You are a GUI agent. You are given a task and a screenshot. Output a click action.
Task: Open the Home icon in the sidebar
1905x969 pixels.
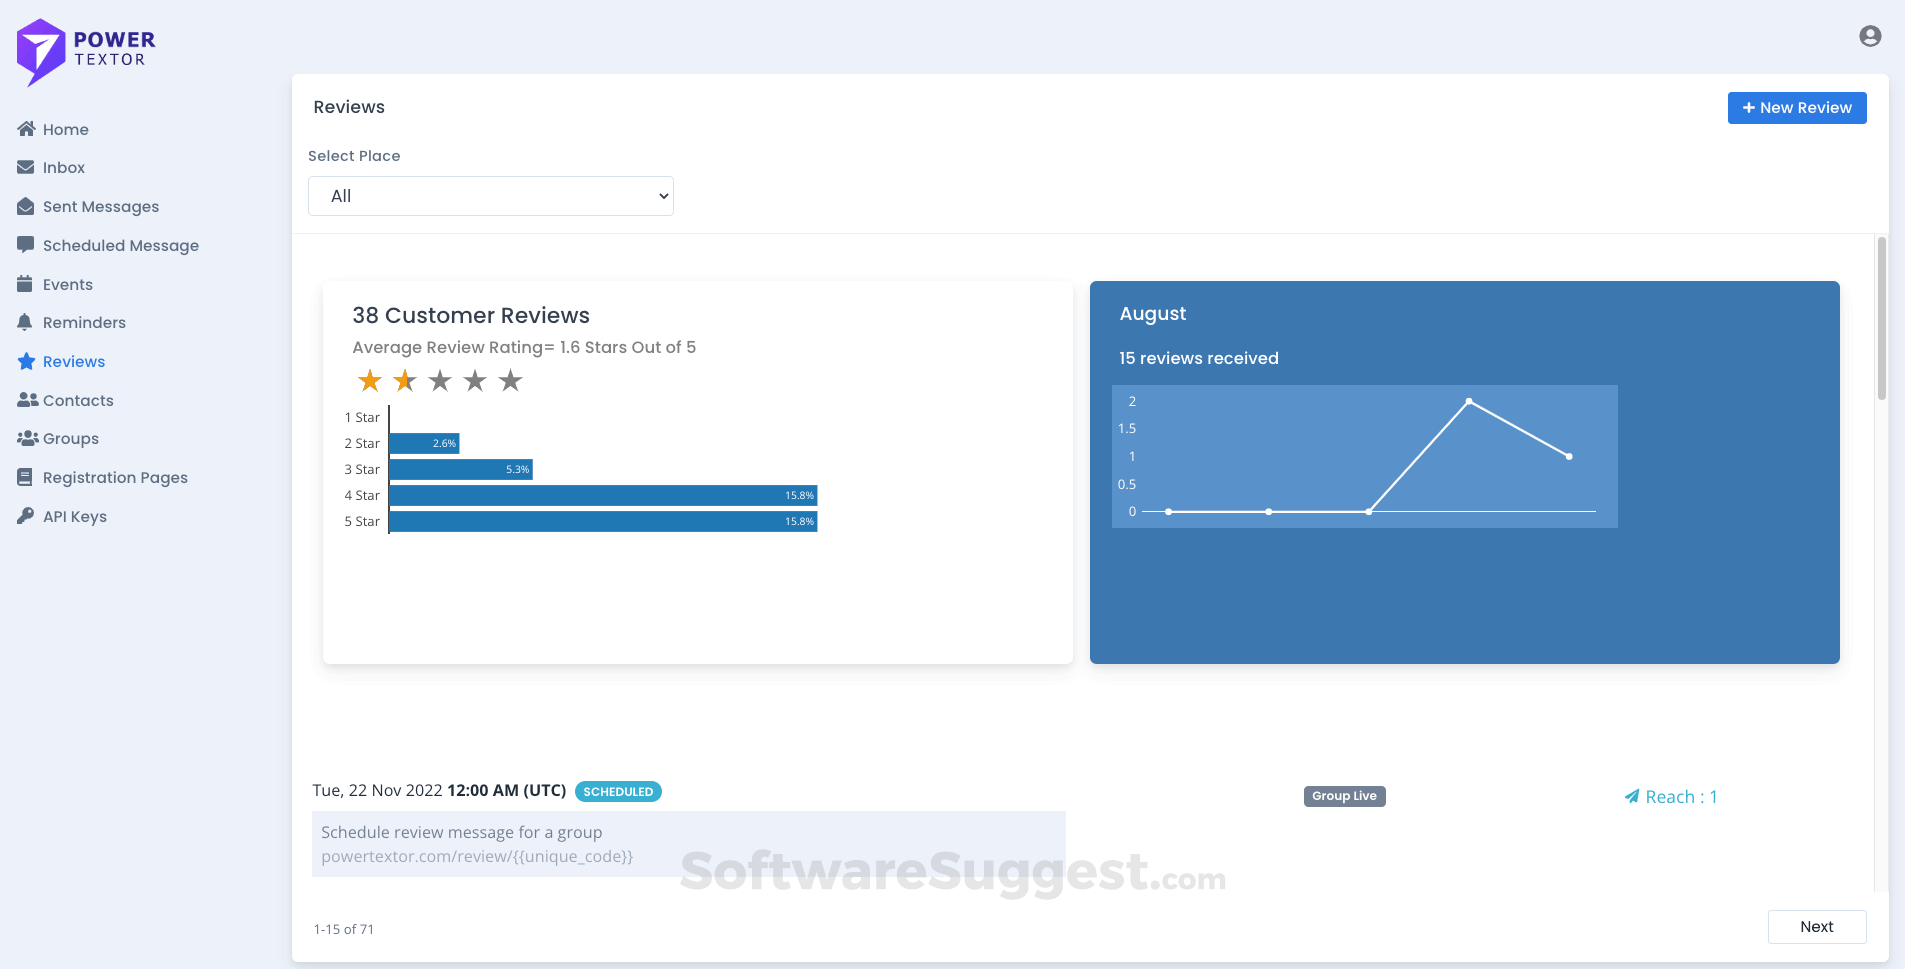[25, 129]
